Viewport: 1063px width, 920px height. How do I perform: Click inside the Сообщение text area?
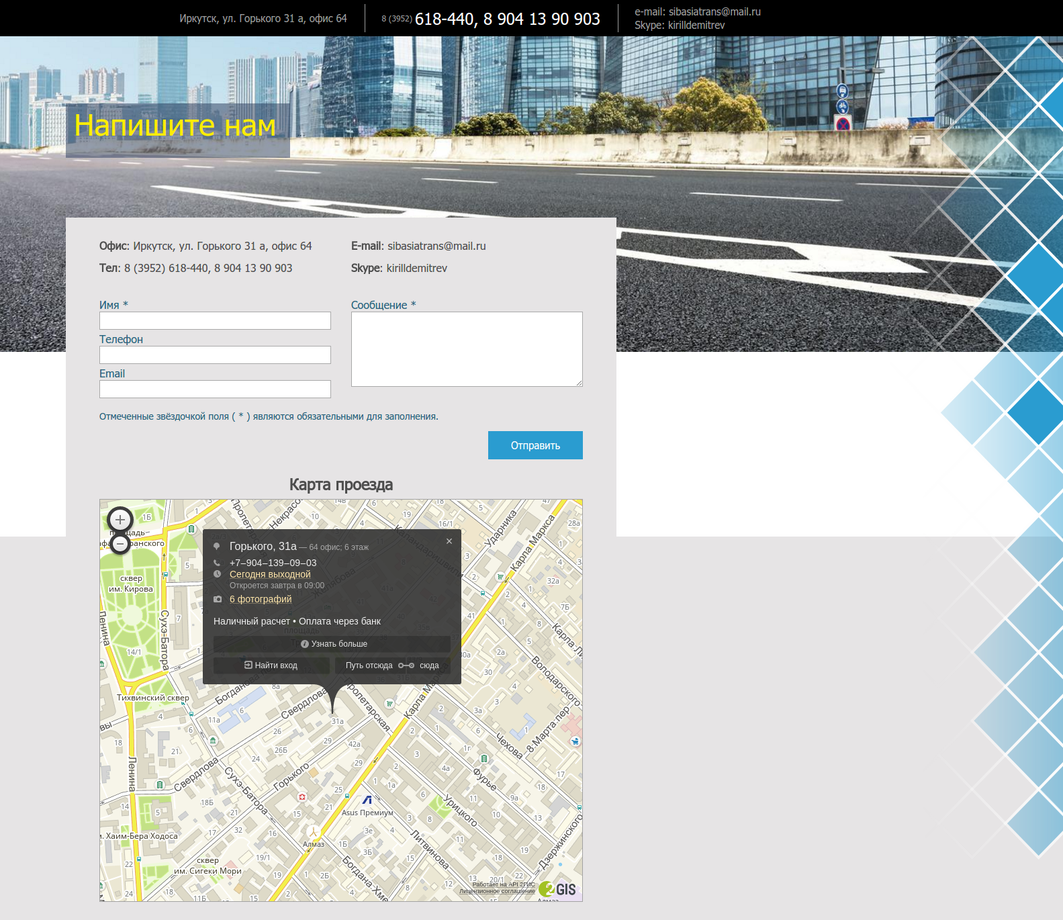466,349
